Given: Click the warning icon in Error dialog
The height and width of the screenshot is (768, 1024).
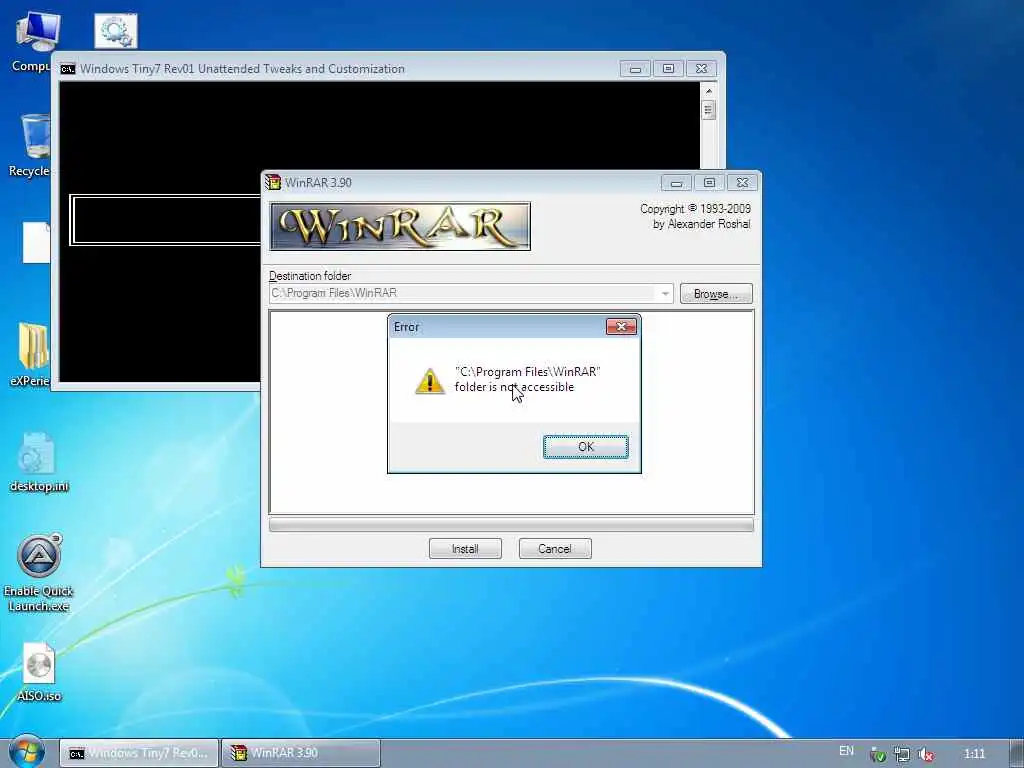Looking at the screenshot, I should pyautogui.click(x=430, y=381).
